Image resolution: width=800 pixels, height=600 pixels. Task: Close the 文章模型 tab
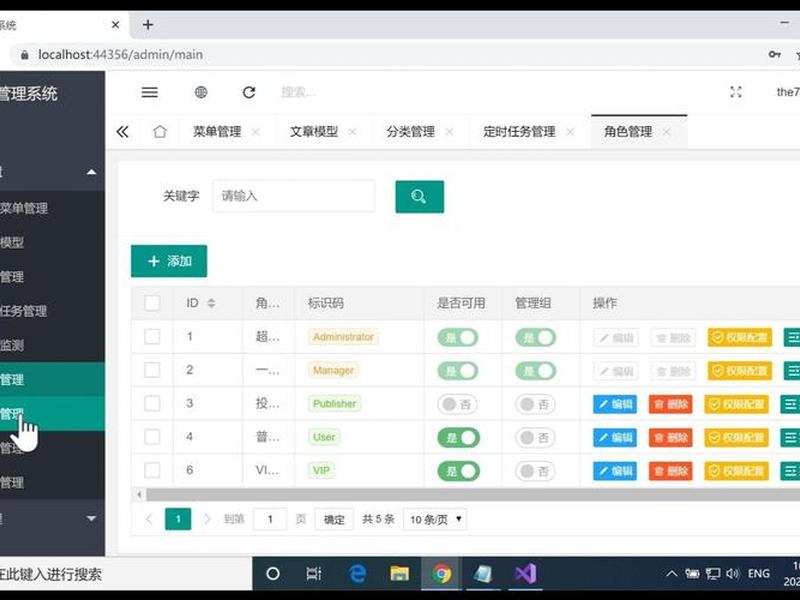(352, 132)
